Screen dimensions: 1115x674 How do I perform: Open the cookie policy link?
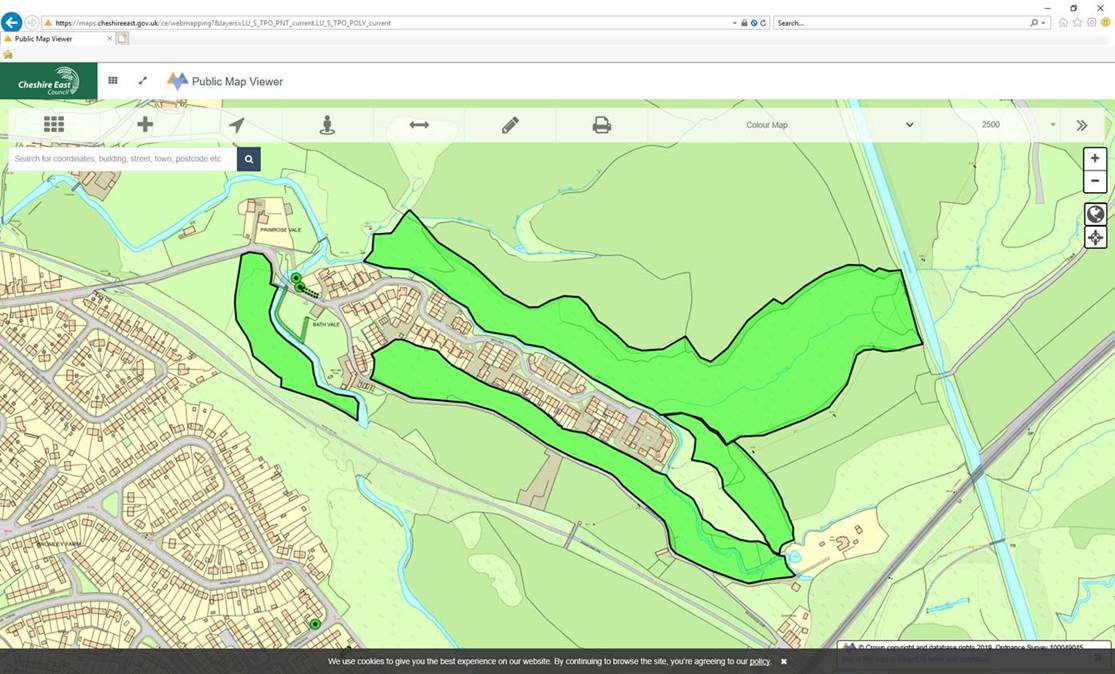760,662
